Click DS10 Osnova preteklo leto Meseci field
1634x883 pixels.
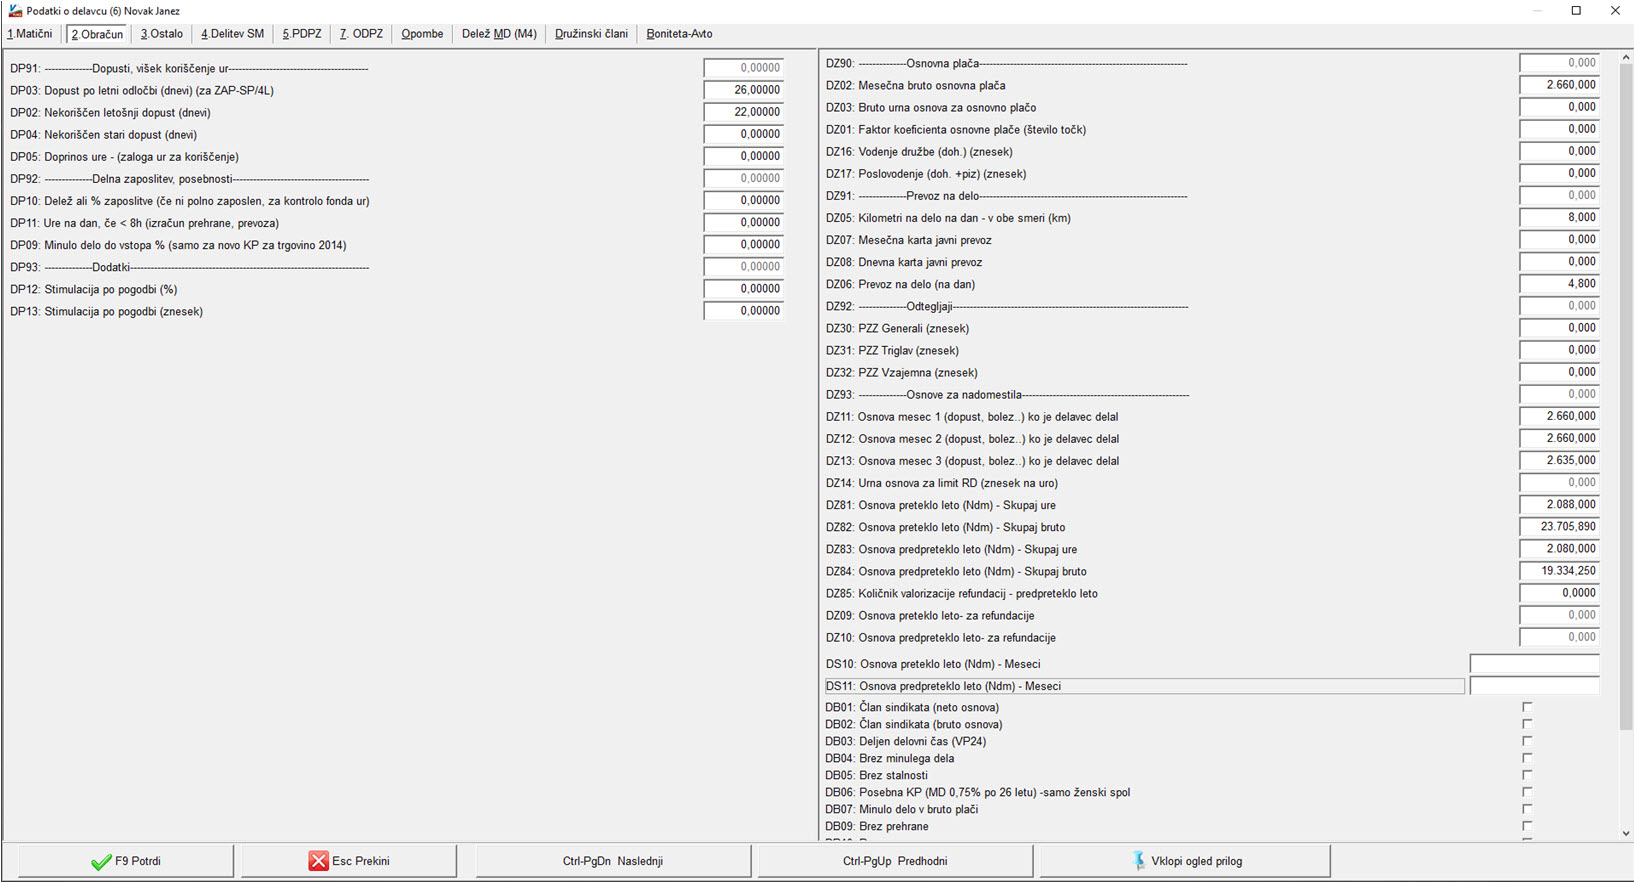(1535, 664)
